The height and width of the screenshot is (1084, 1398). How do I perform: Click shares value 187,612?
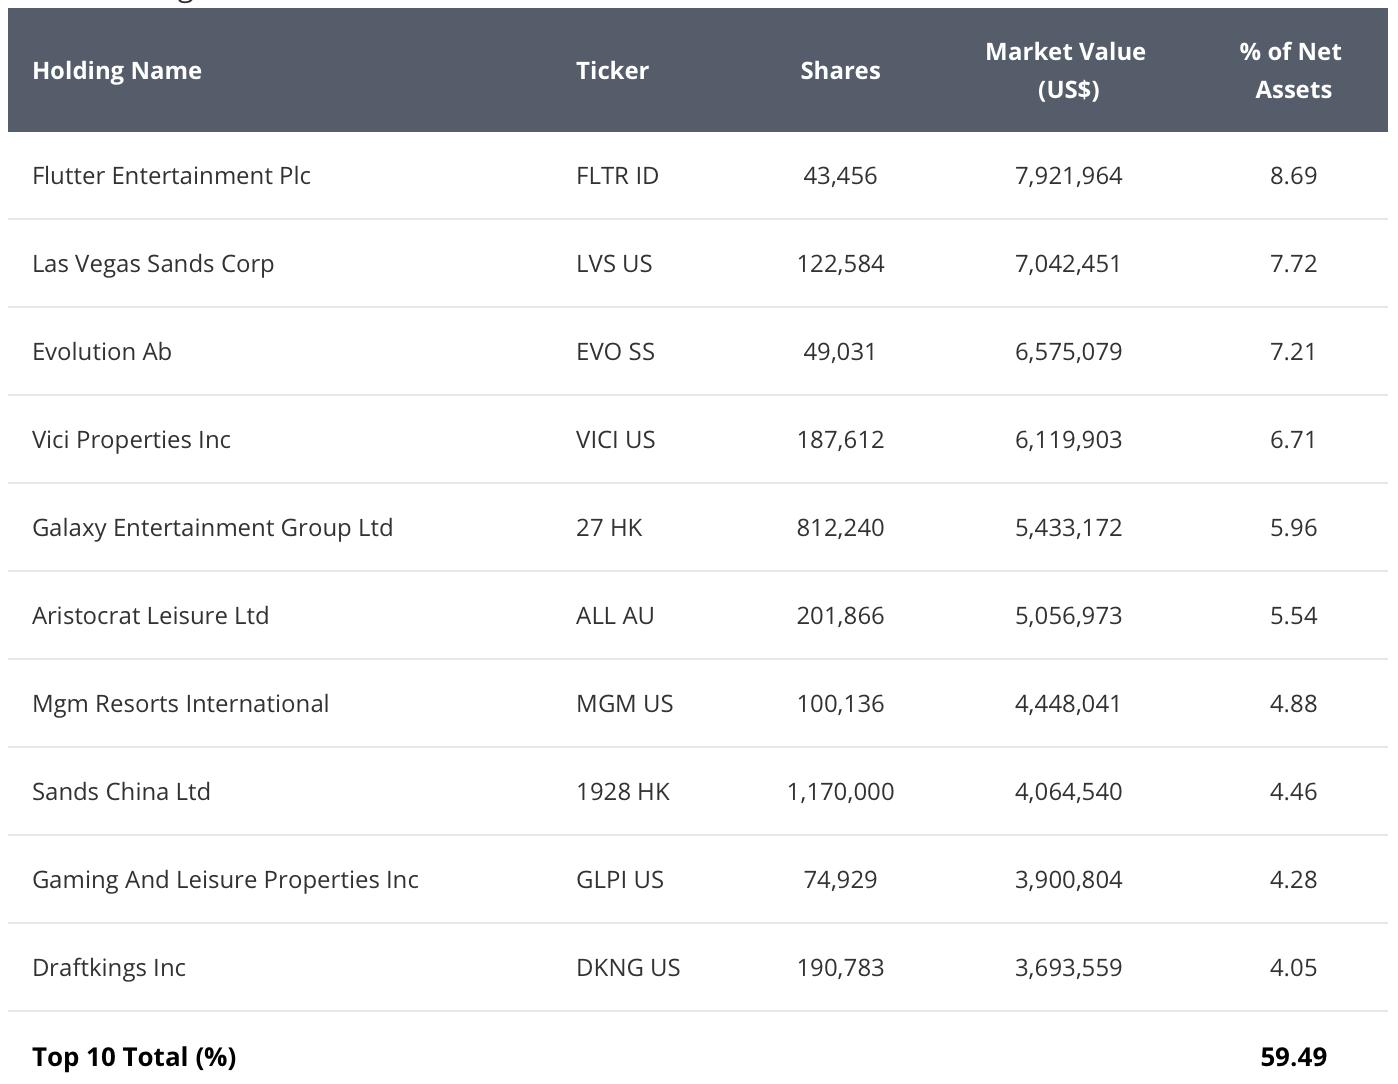(840, 439)
